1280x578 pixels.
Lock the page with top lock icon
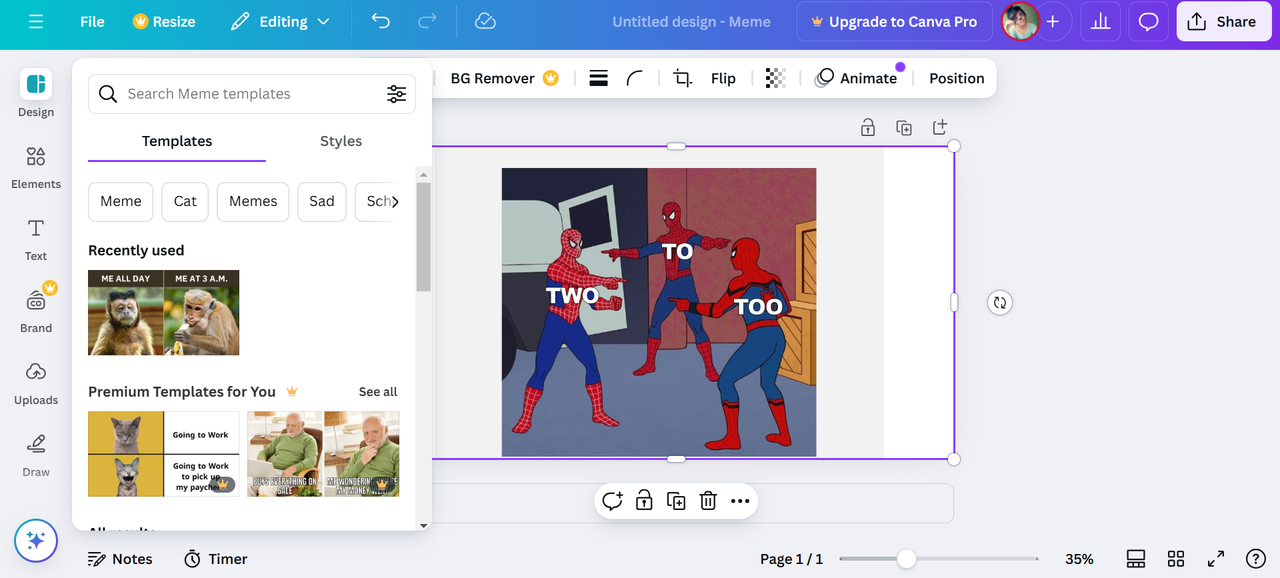pyautogui.click(x=868, y=127)
